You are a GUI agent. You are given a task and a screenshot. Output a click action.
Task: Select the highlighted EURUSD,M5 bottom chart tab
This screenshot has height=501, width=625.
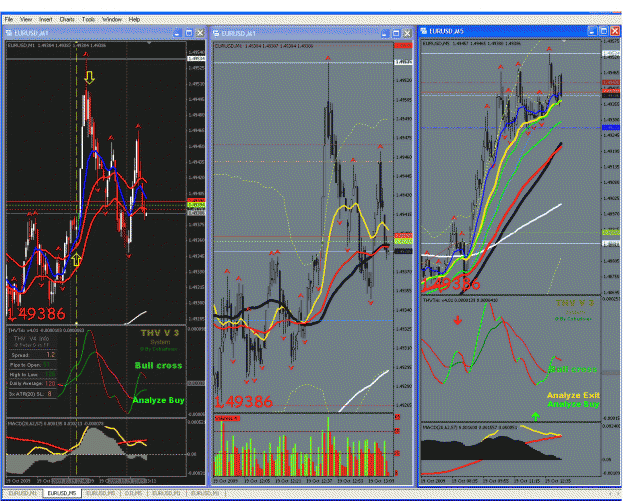click(61, 493)
